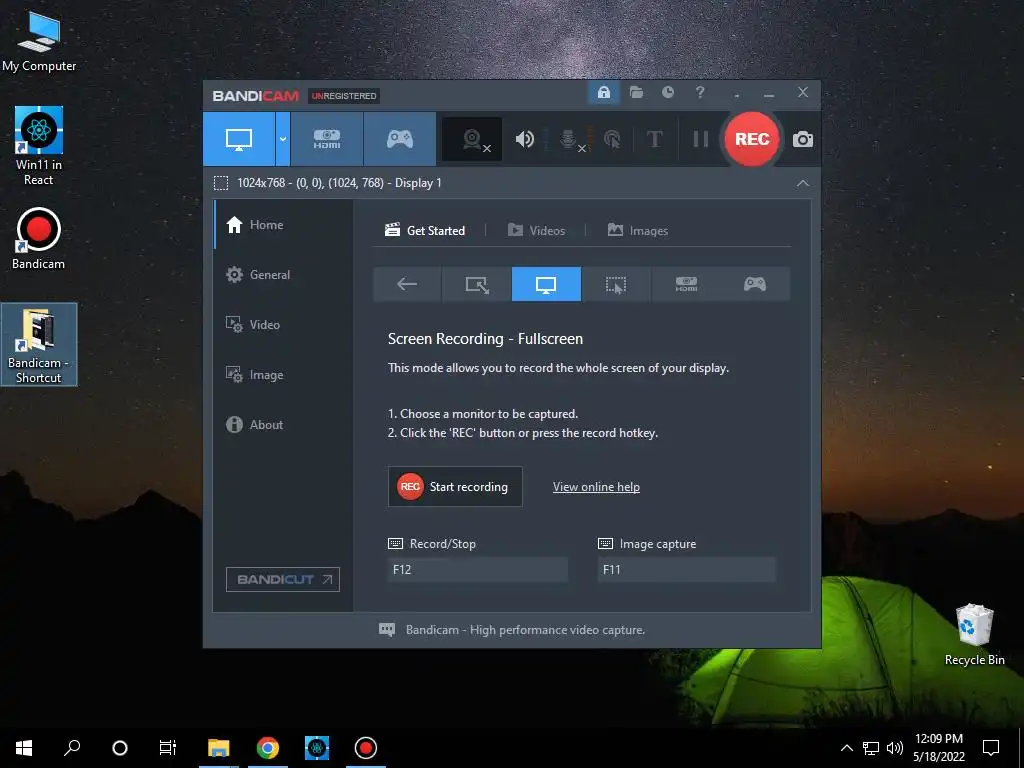Click Record/Stop hotkey field F12
The height and width of the screenshot is (768, 1024).
click(x=477, y=569)
